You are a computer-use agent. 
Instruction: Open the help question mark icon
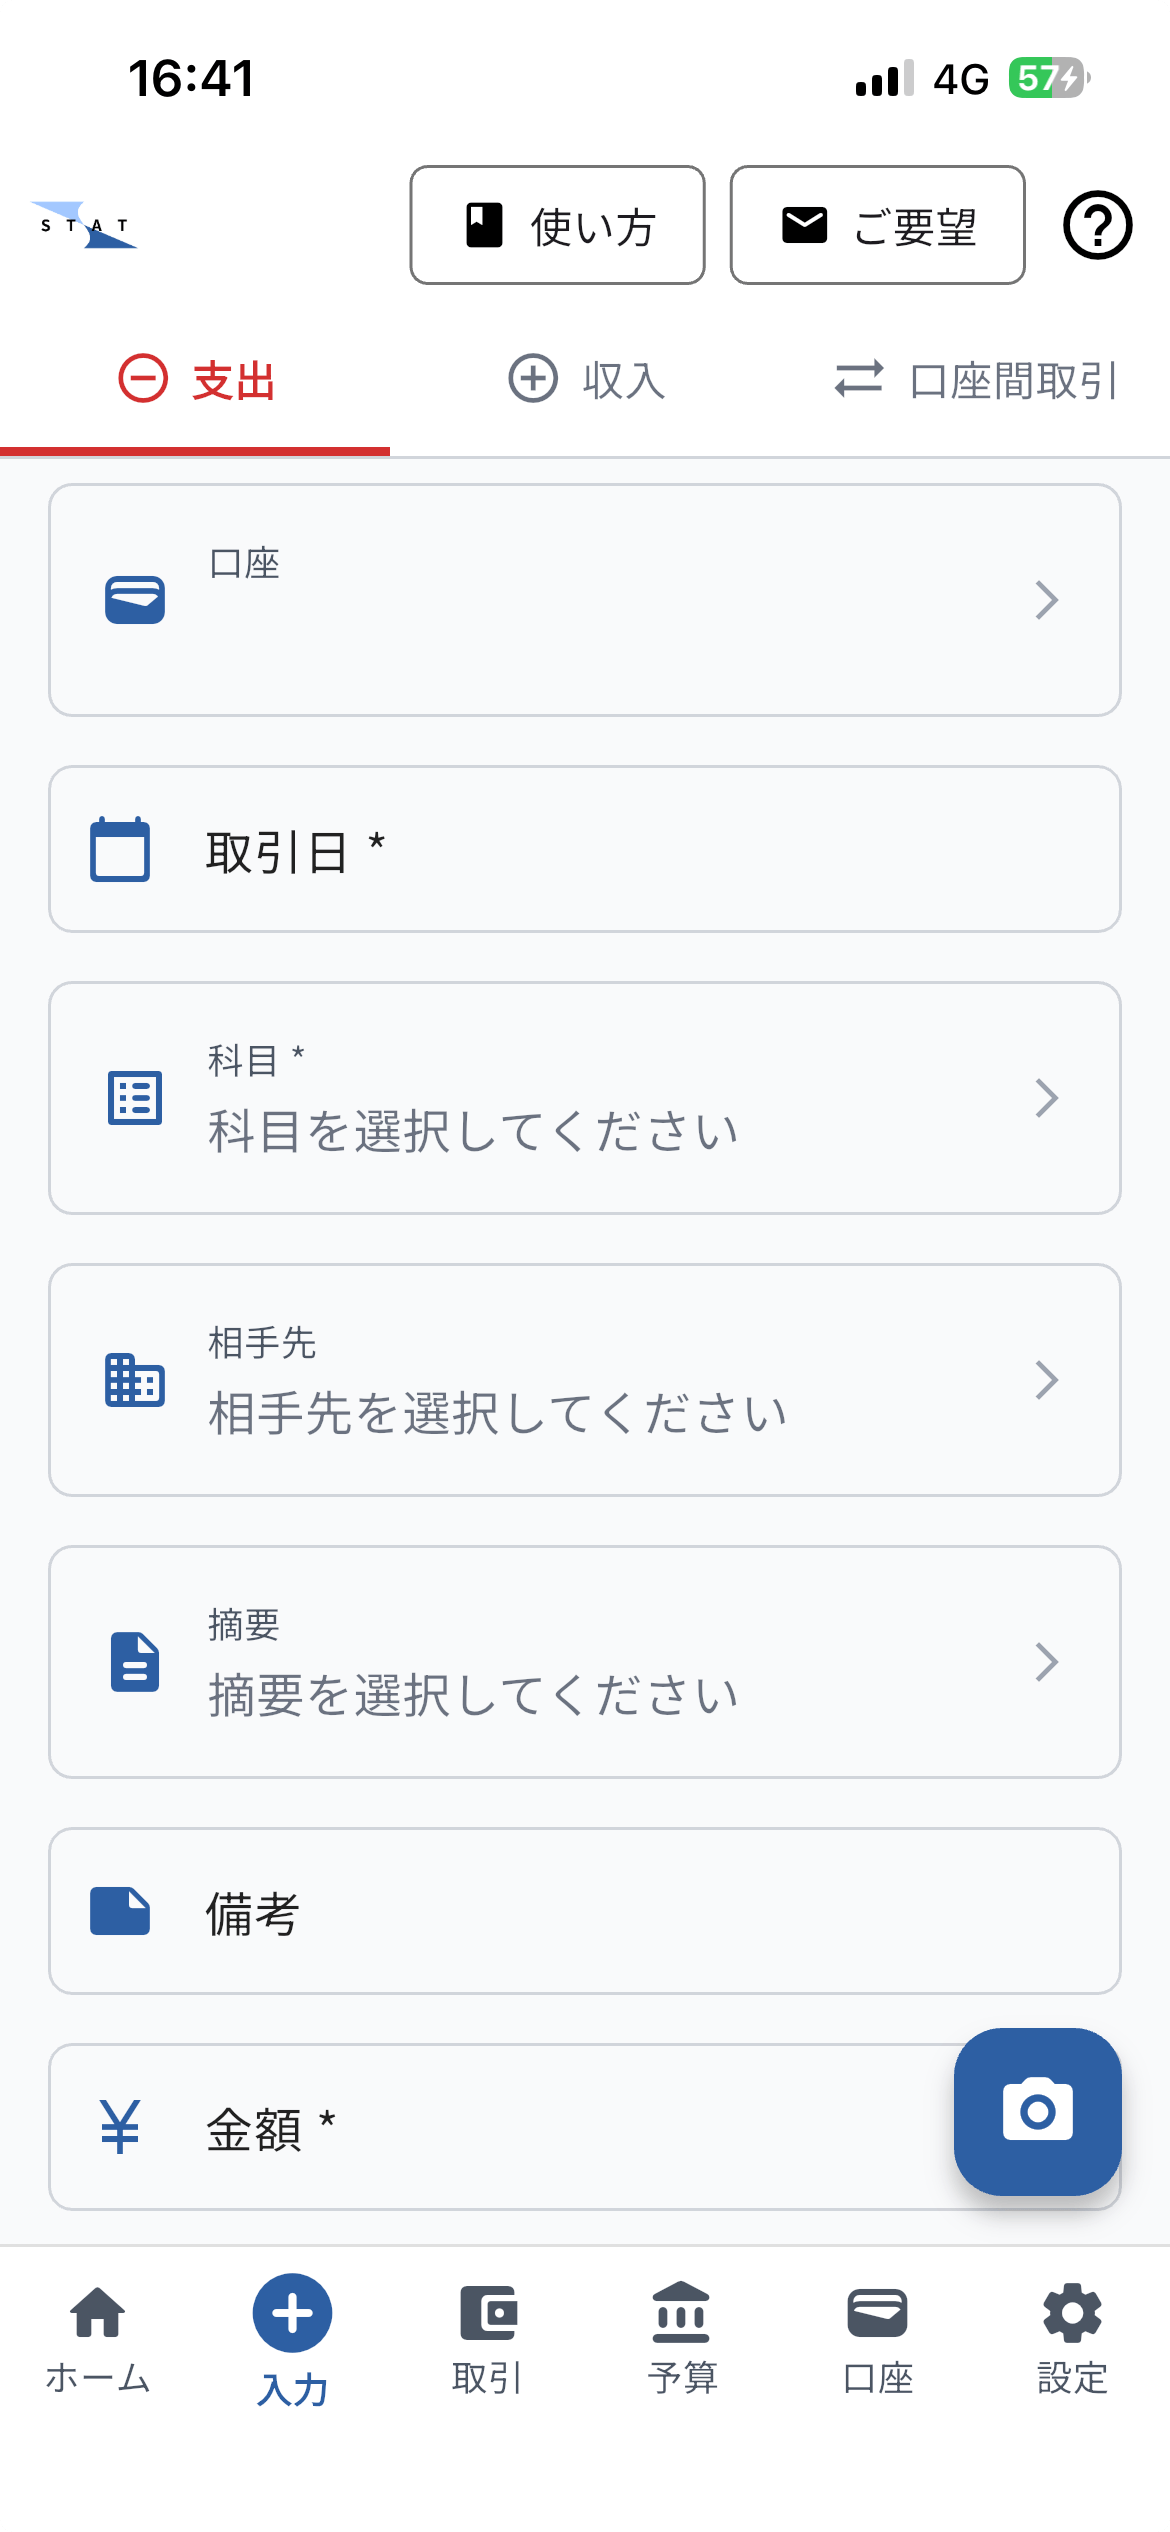click(x=1097, y=225)
